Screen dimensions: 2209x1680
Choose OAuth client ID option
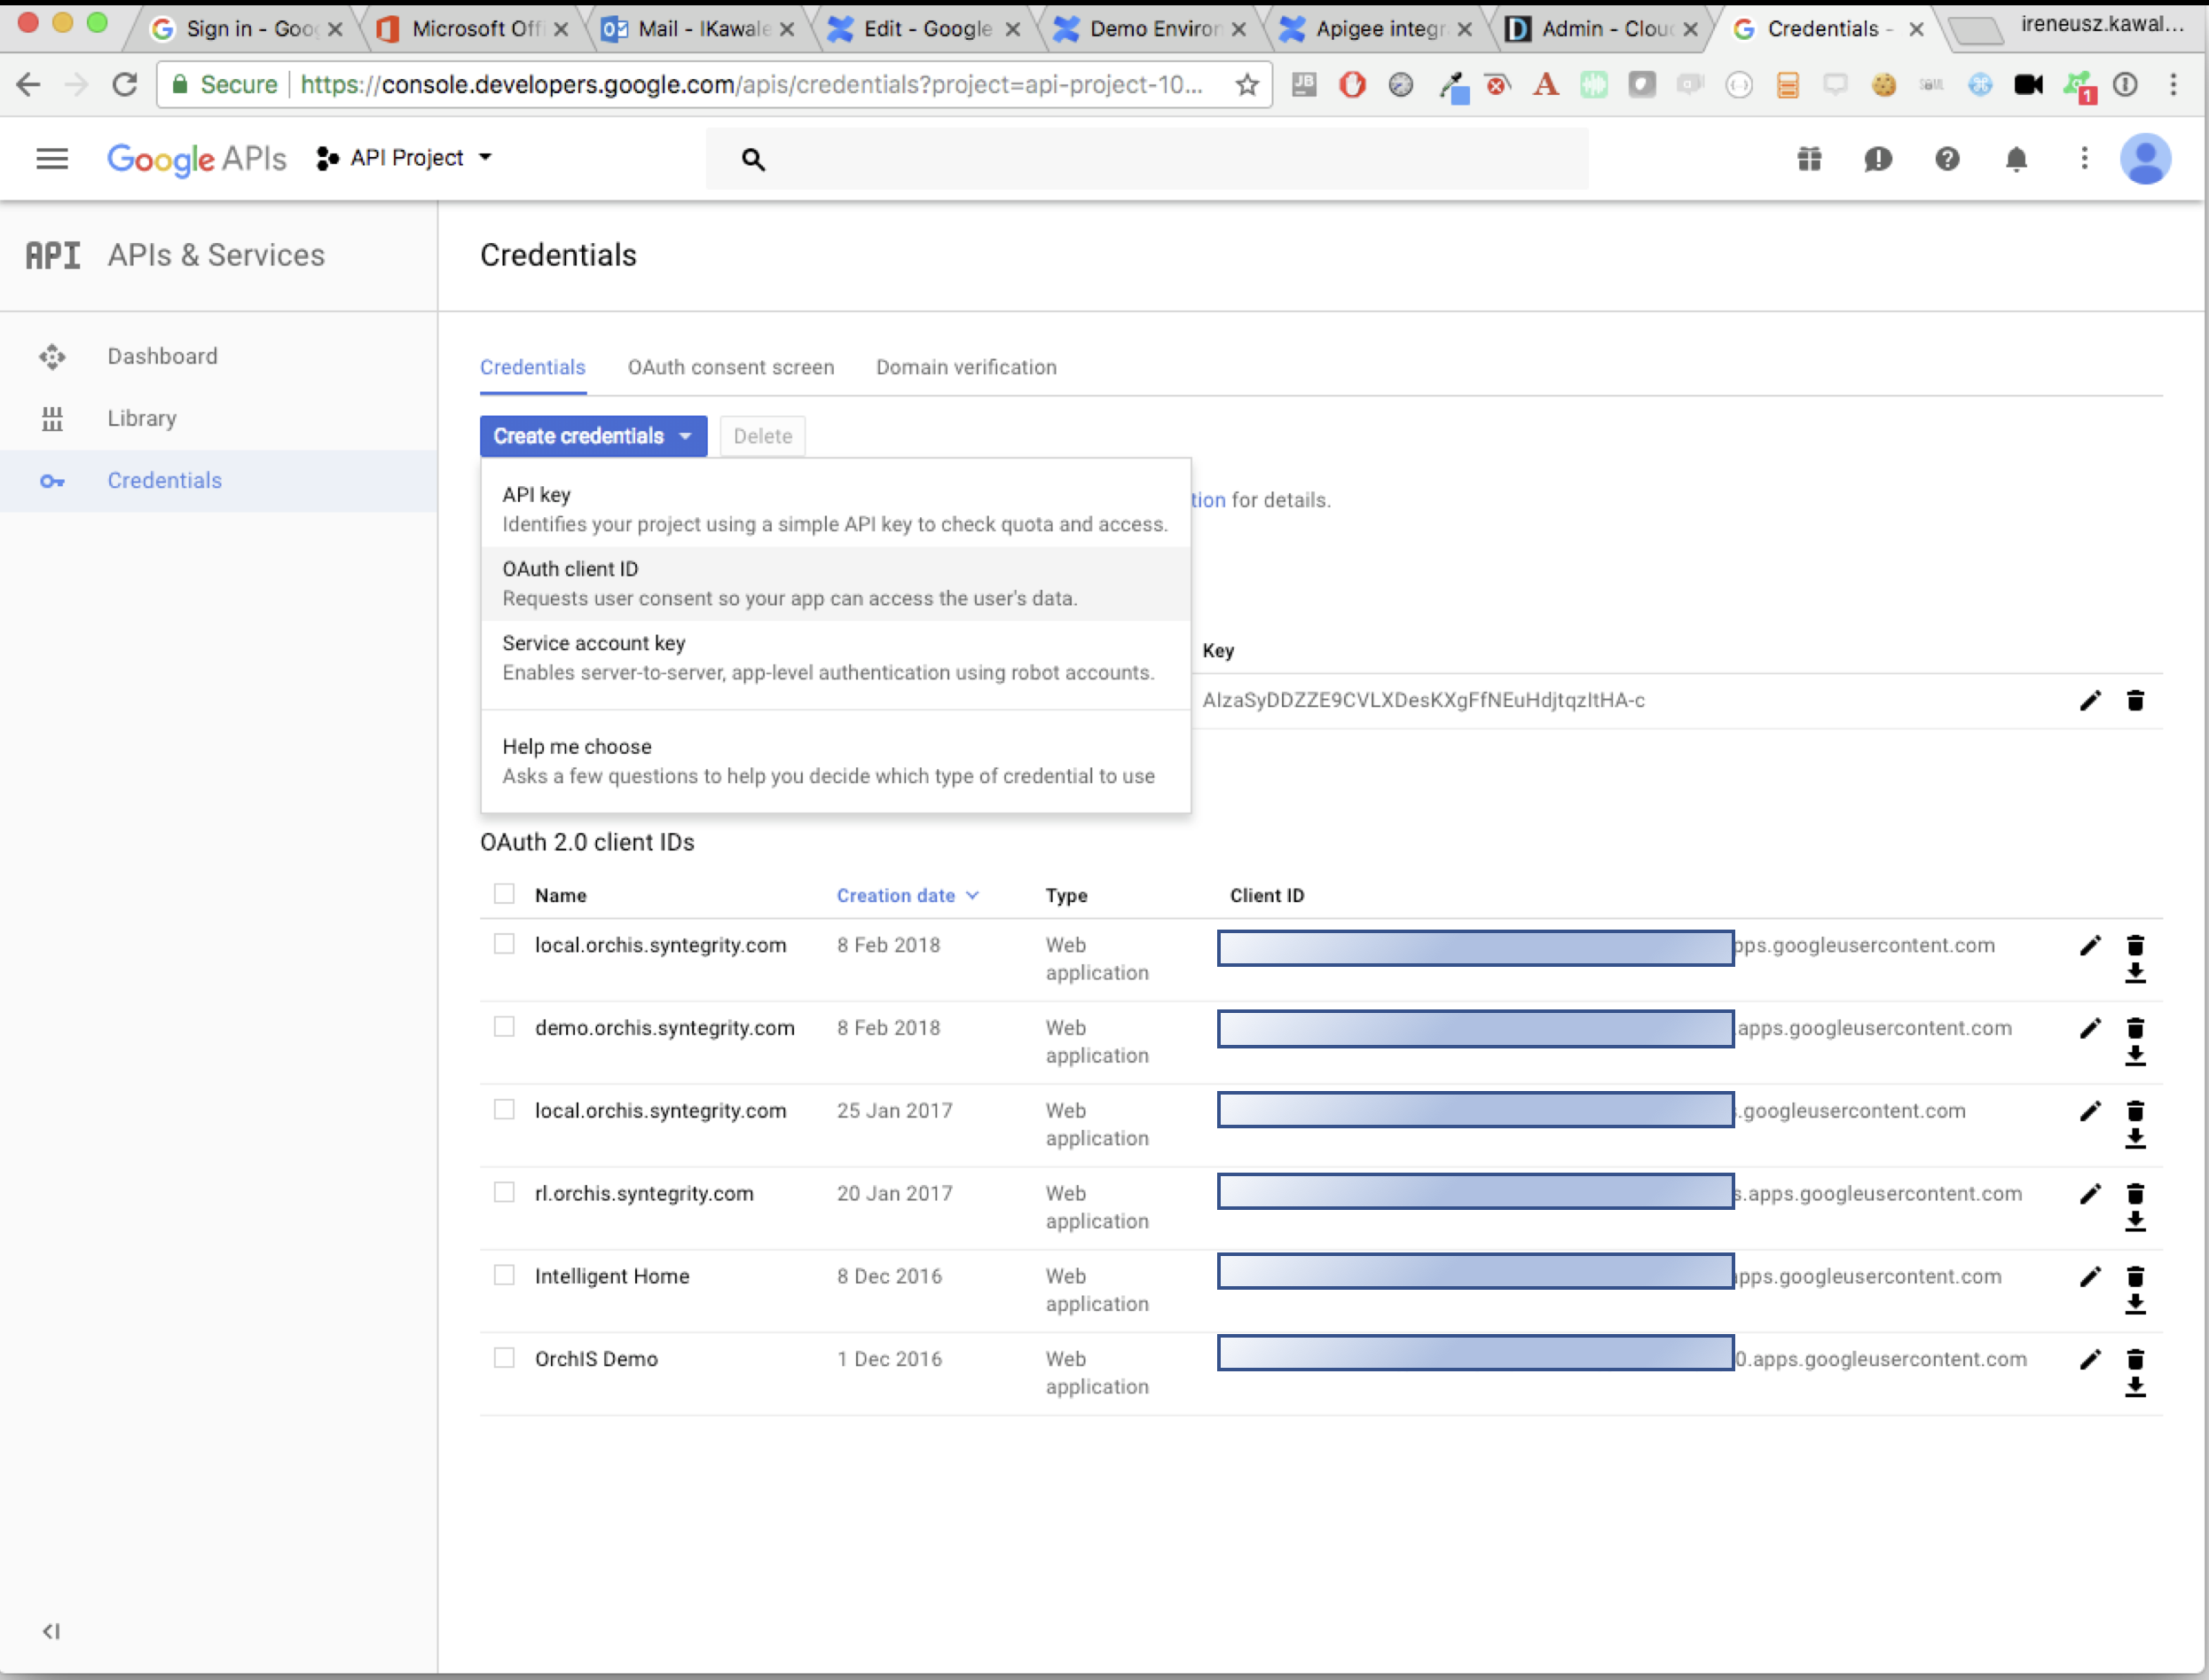coord(835,583)
